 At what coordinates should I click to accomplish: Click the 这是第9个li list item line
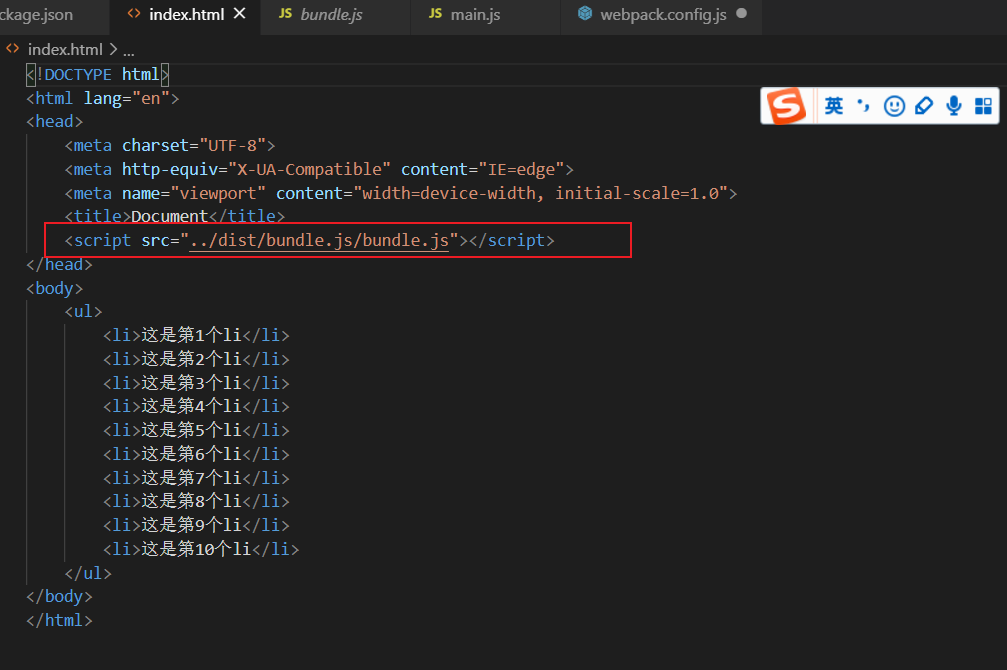(196, 525)
